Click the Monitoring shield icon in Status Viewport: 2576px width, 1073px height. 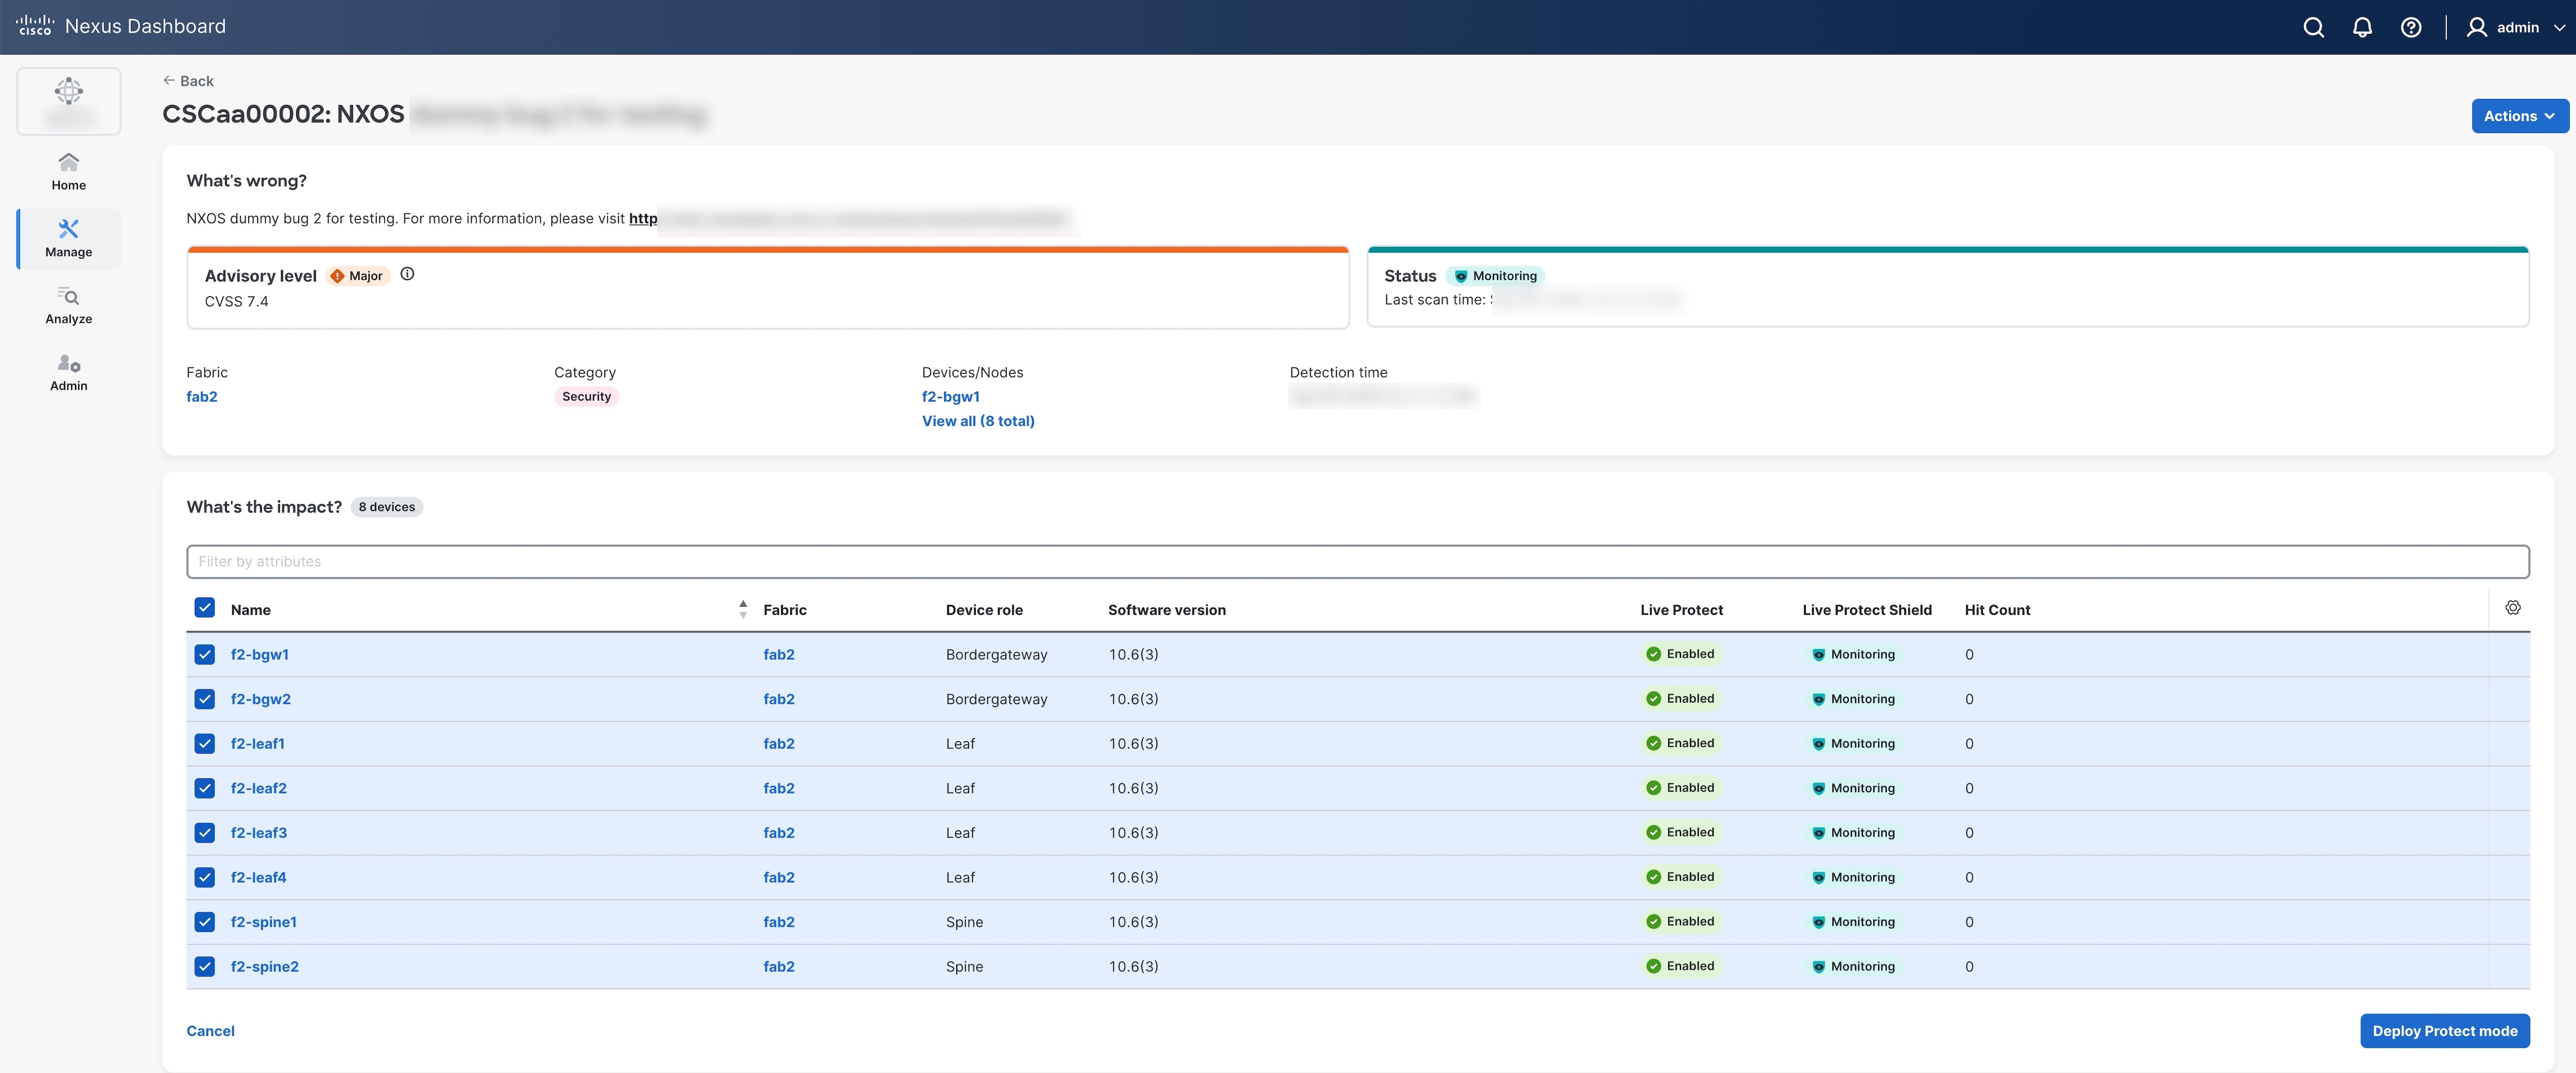click(x=1461, y=276)
